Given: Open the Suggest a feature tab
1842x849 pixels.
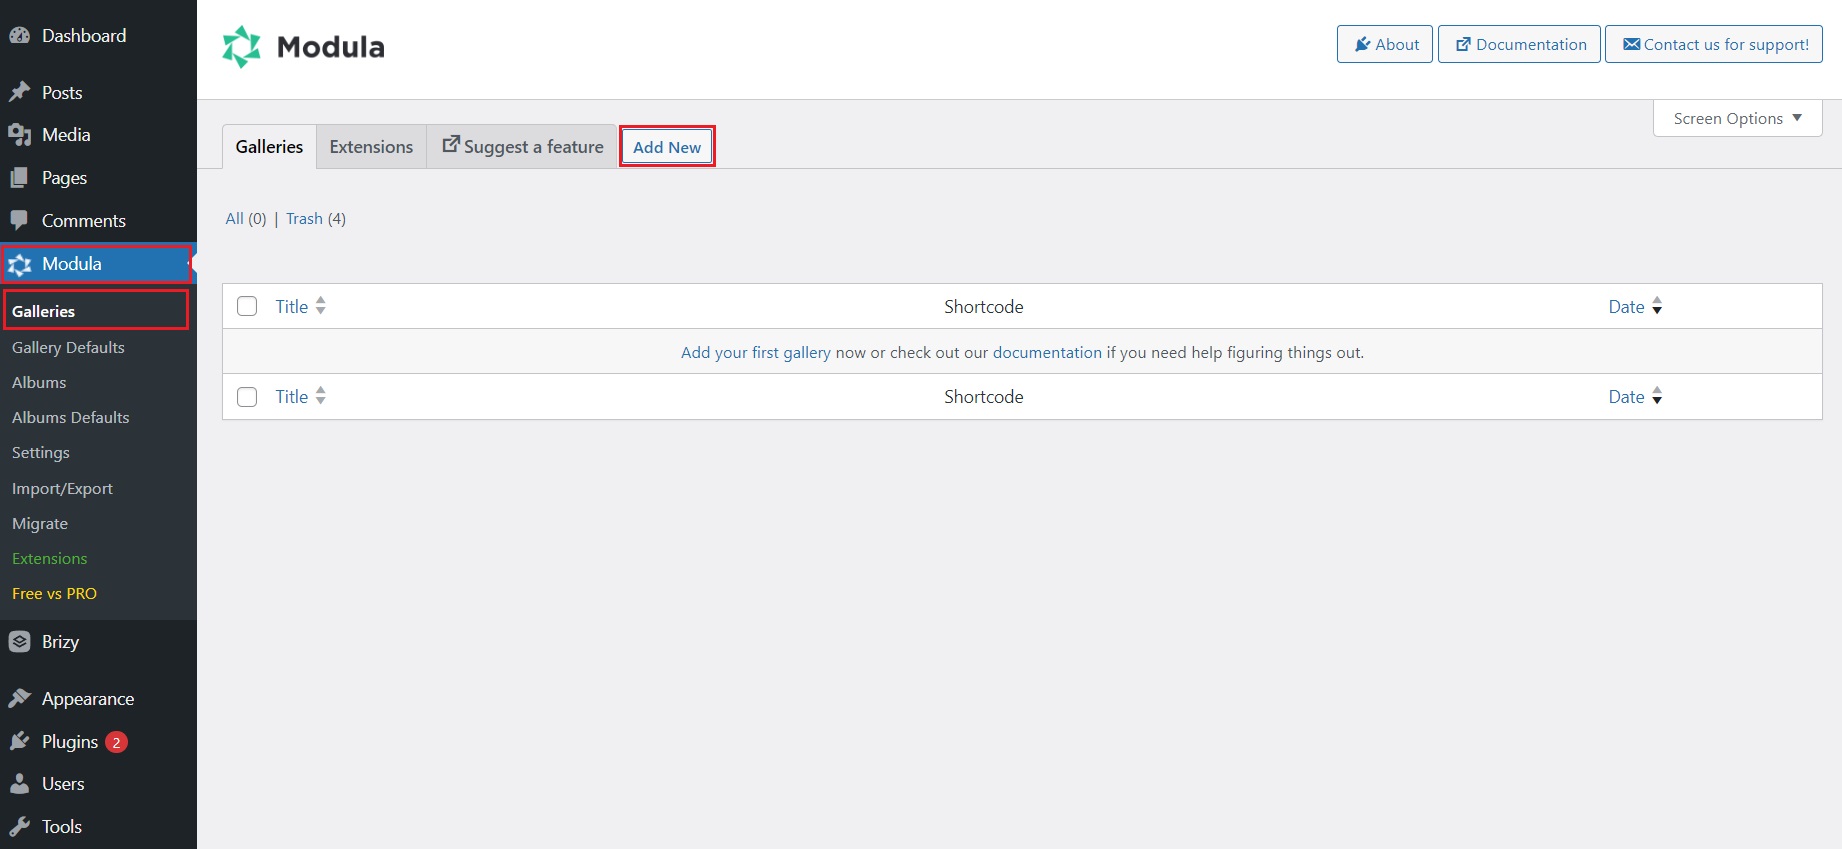Looking at the screenshot, I should tap(522, 147).
